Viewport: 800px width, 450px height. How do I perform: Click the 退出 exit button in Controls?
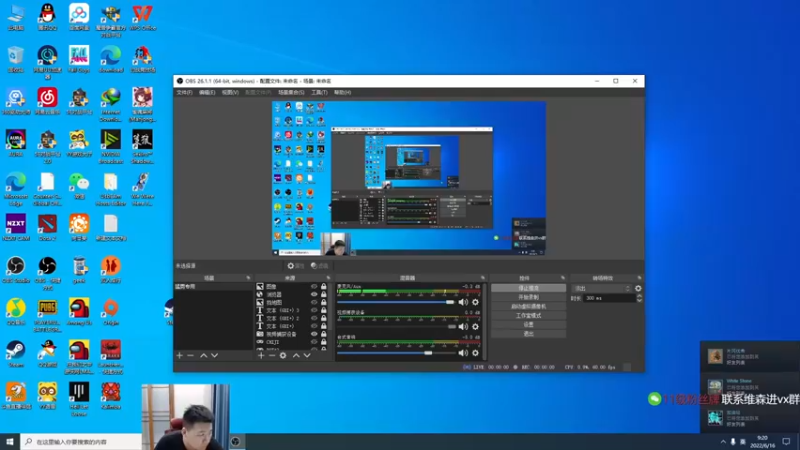[529, 334]
